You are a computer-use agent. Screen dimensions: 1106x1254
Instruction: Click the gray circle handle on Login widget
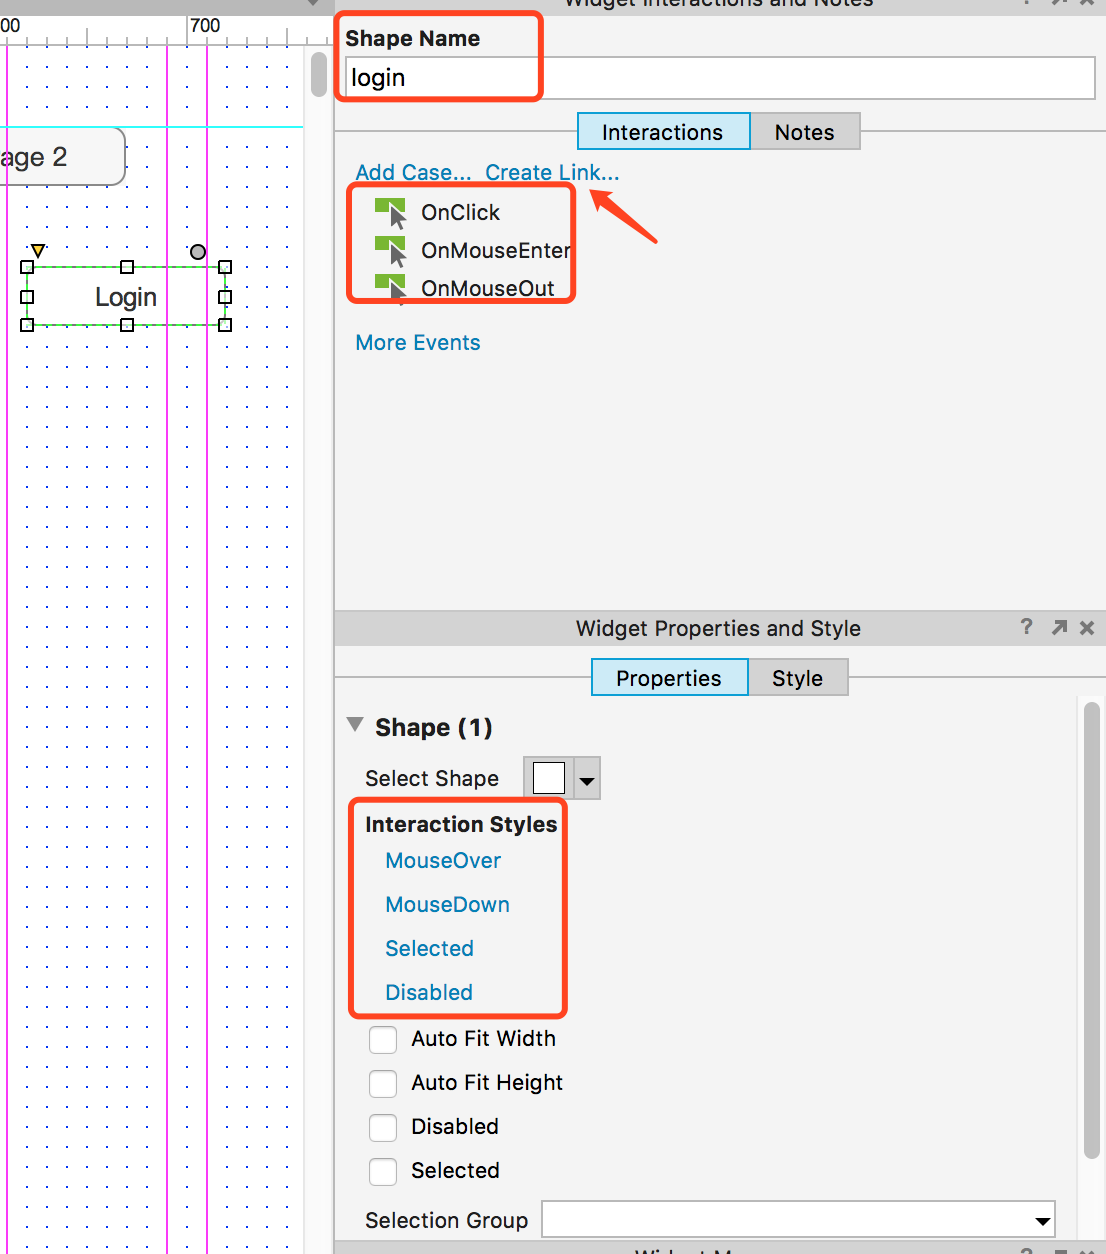[198, 252]
